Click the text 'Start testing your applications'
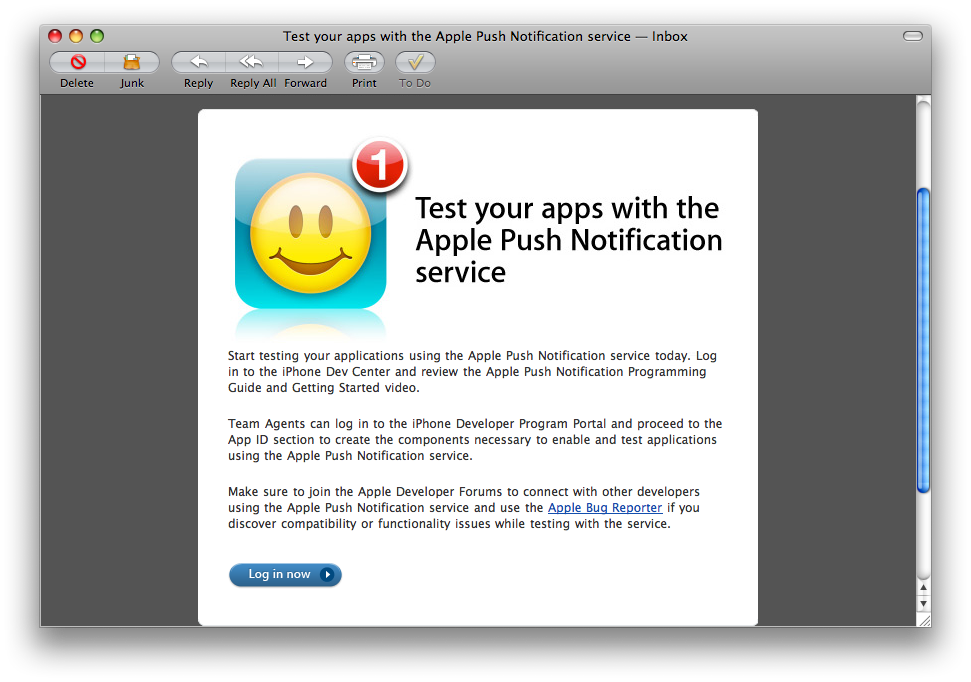This screenshot has height=682, width=971. tap(316, 356)
